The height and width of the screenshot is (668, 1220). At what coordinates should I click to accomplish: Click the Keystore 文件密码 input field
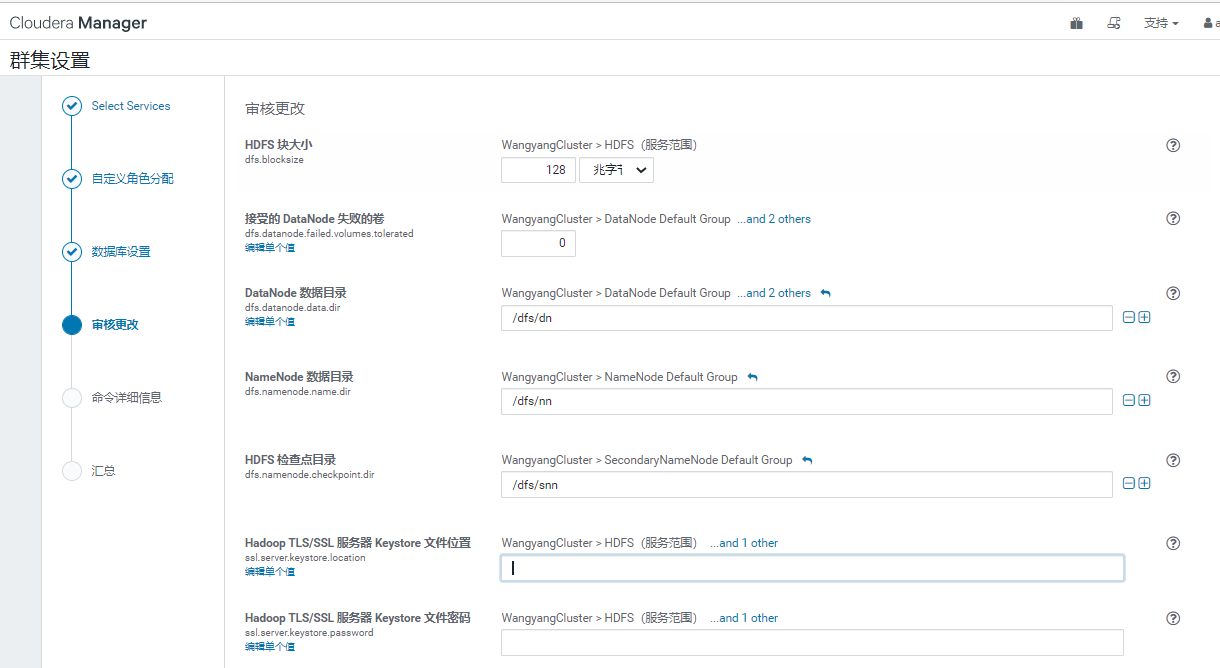point(812,643)
